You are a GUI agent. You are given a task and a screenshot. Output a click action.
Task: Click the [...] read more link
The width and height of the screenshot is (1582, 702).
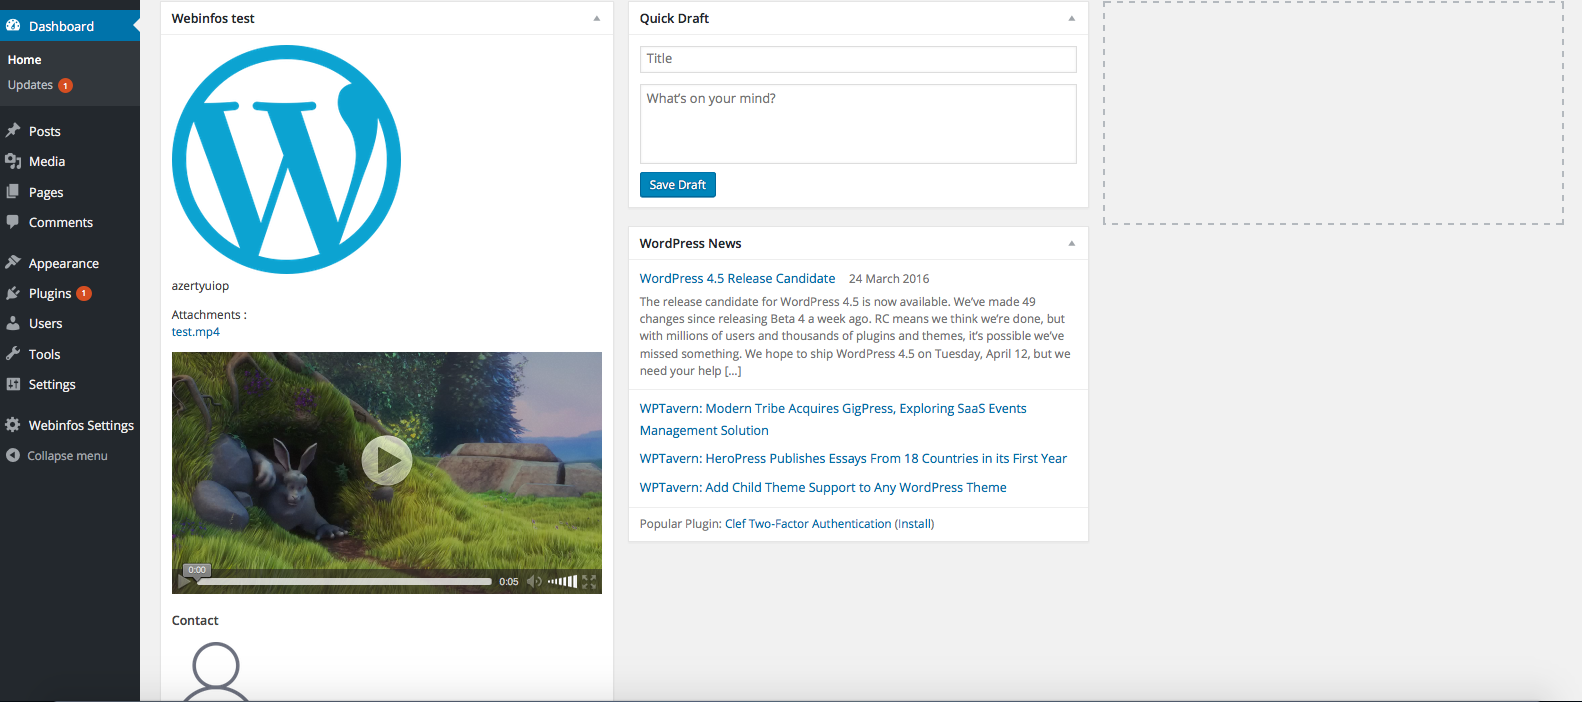click(733, 371)
